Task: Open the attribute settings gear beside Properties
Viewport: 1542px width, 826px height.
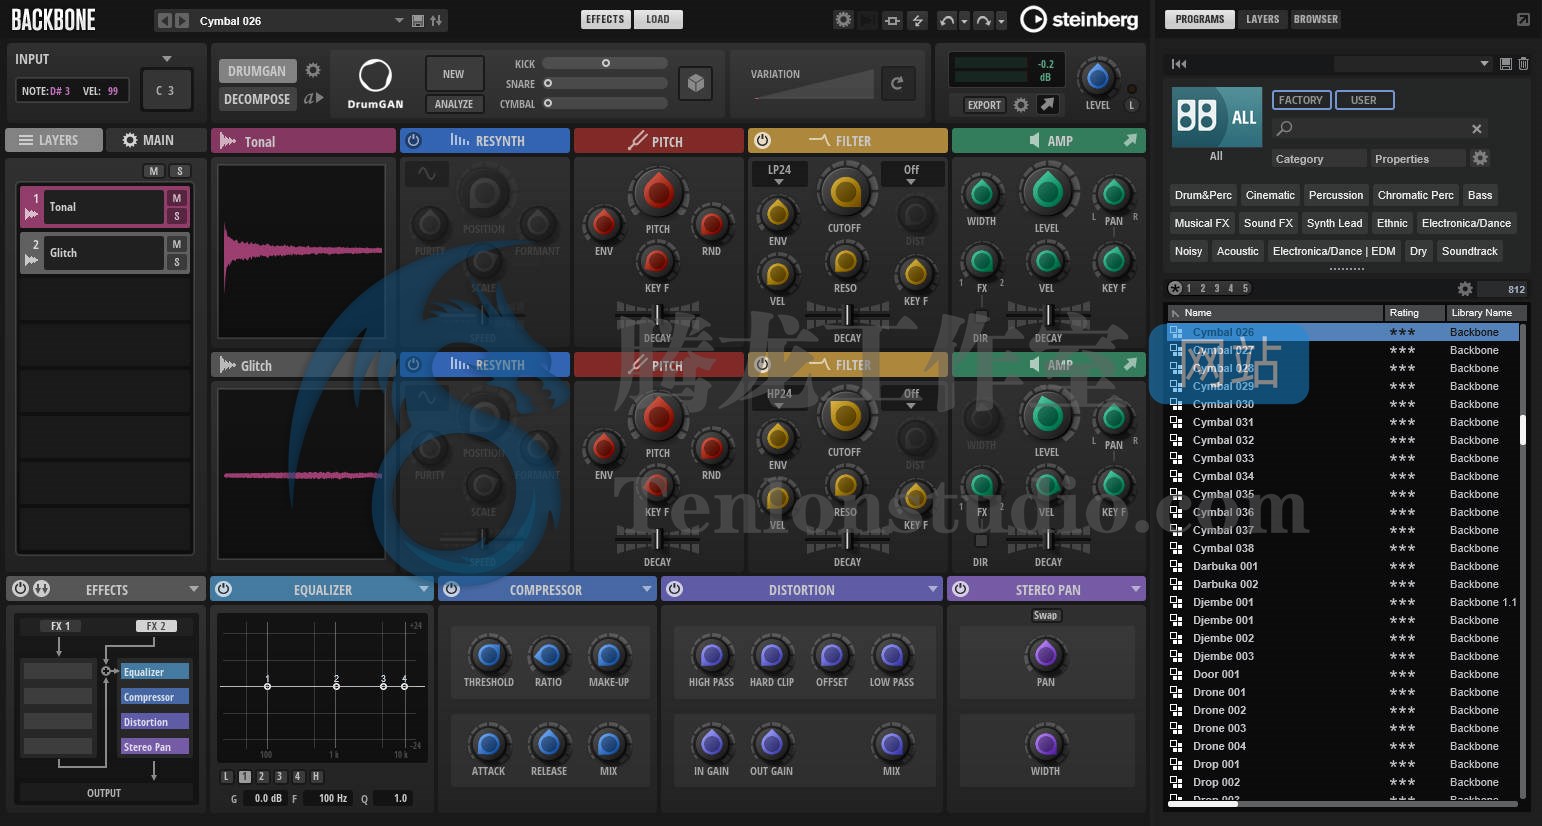Action: click(1480, 158)
